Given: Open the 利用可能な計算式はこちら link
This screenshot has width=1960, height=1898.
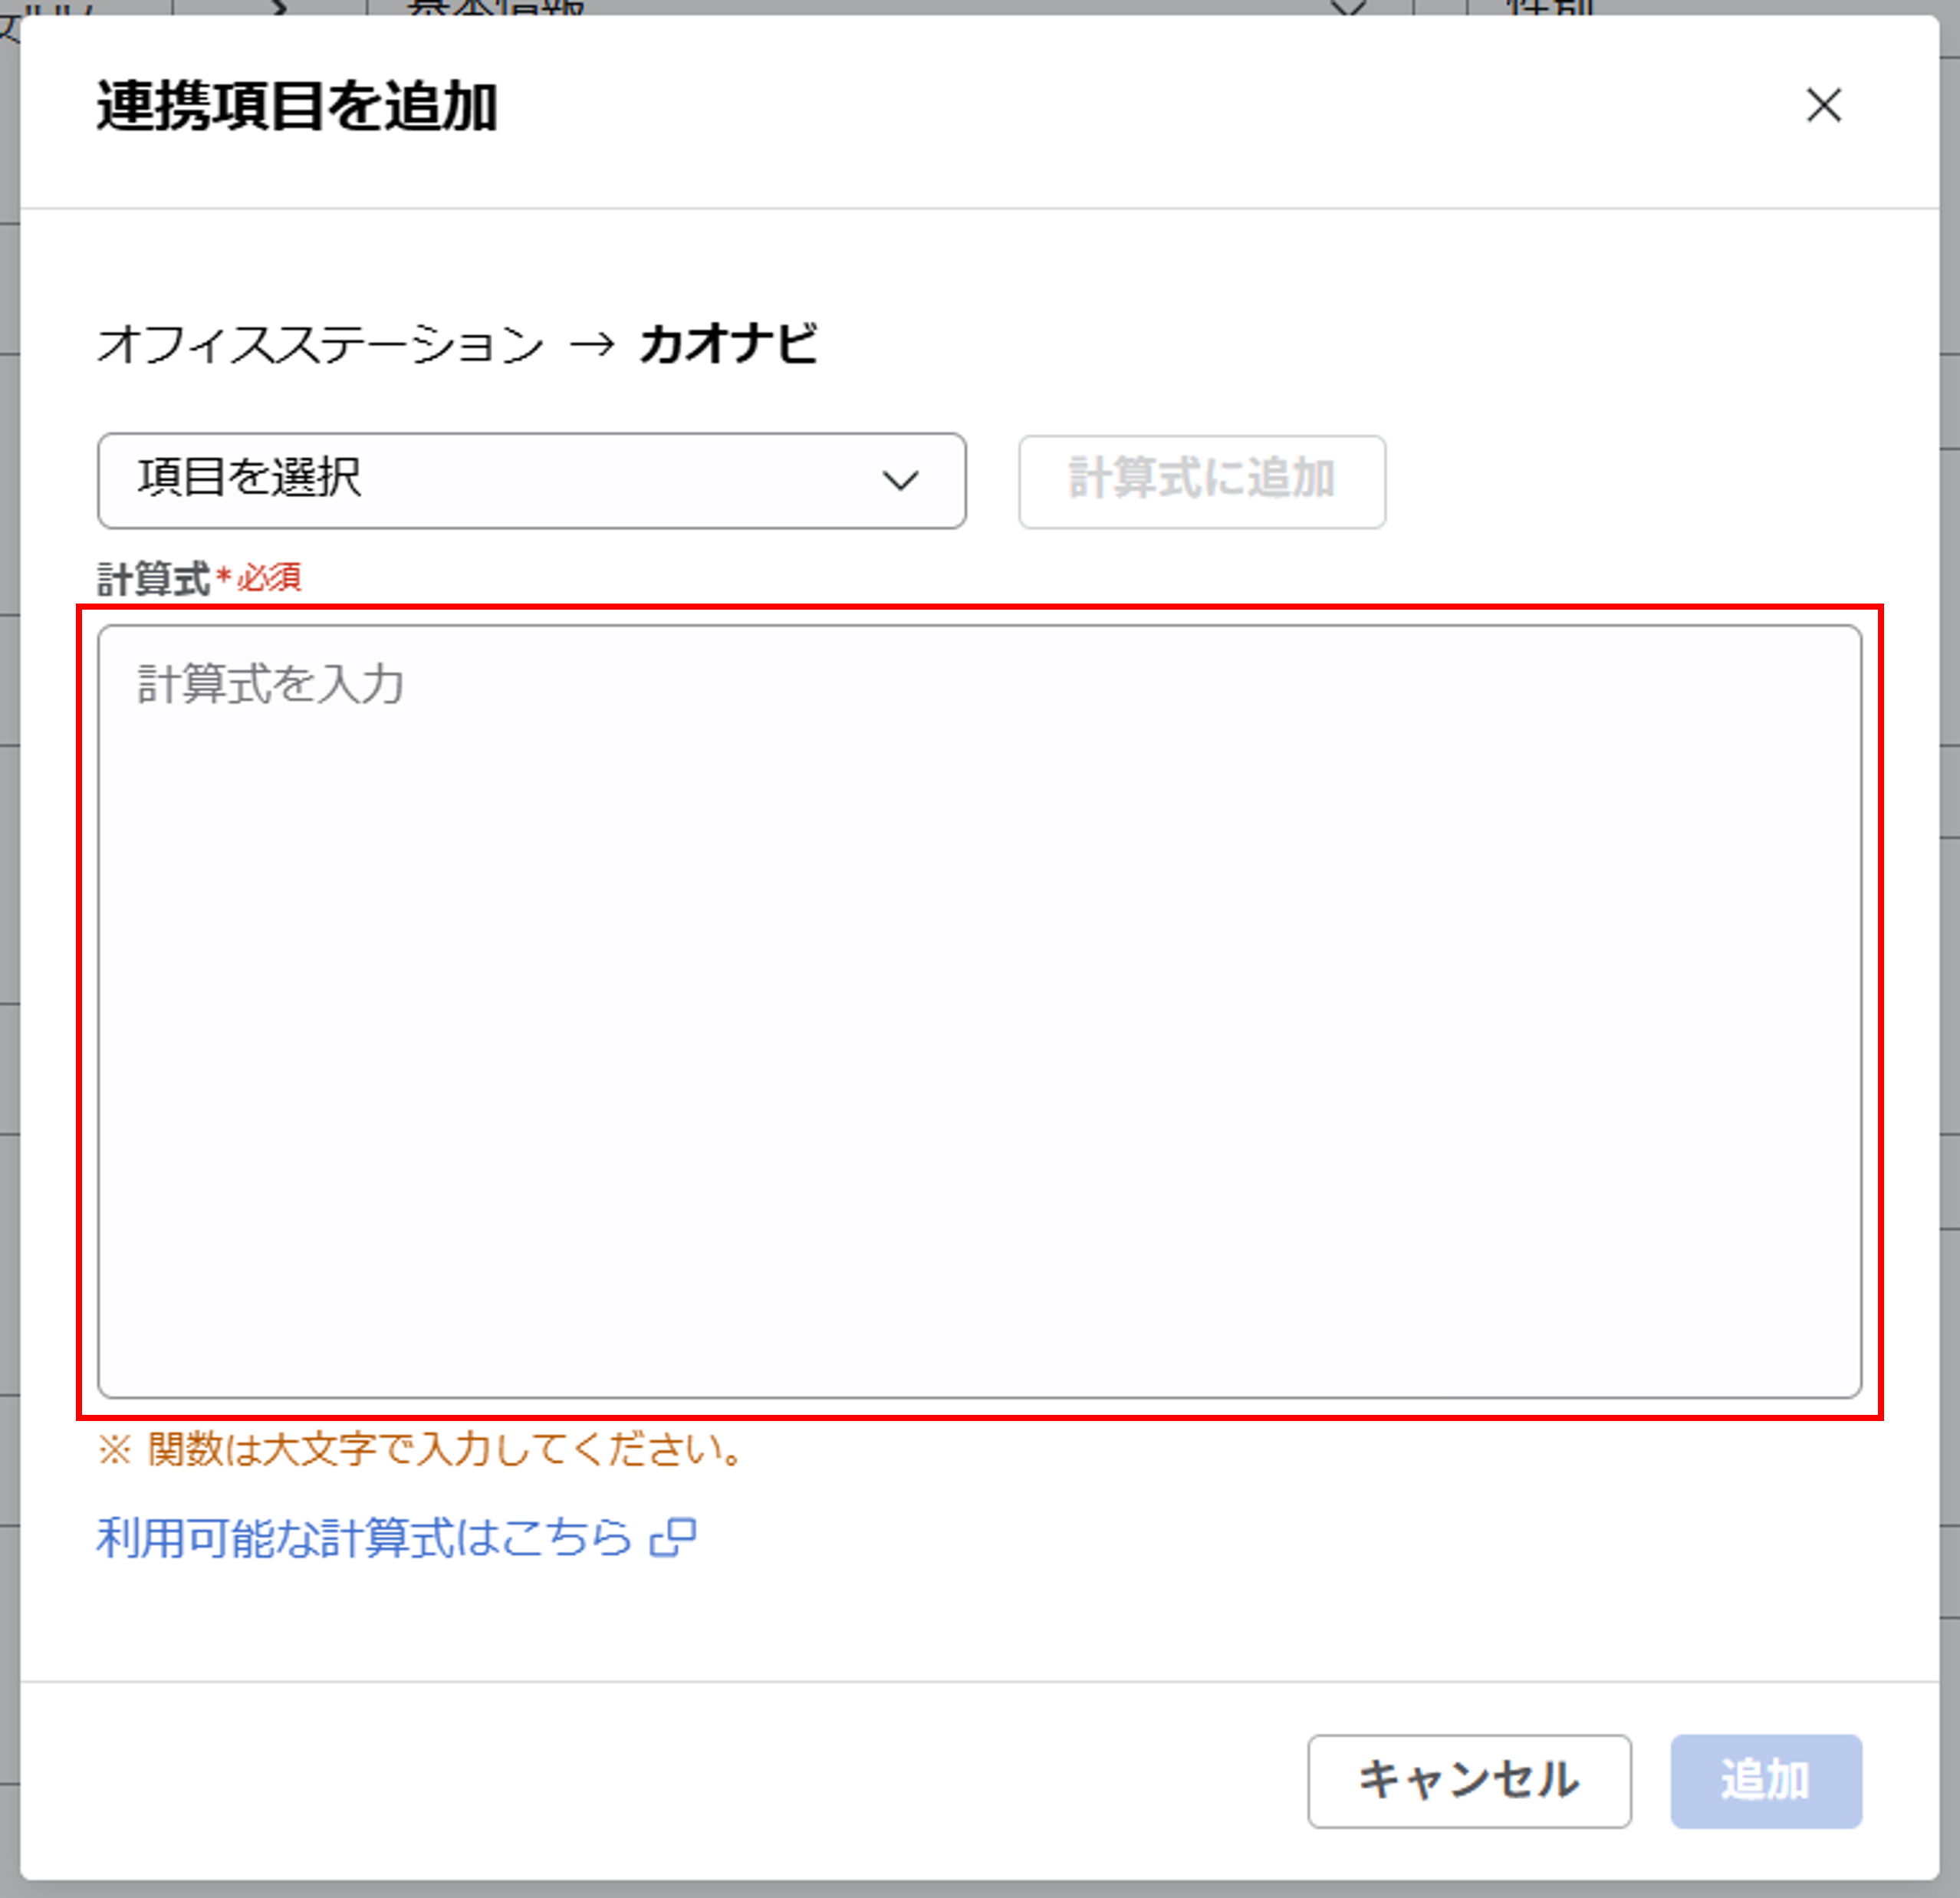Looking at the screenshot, I should pos(396,1537).
